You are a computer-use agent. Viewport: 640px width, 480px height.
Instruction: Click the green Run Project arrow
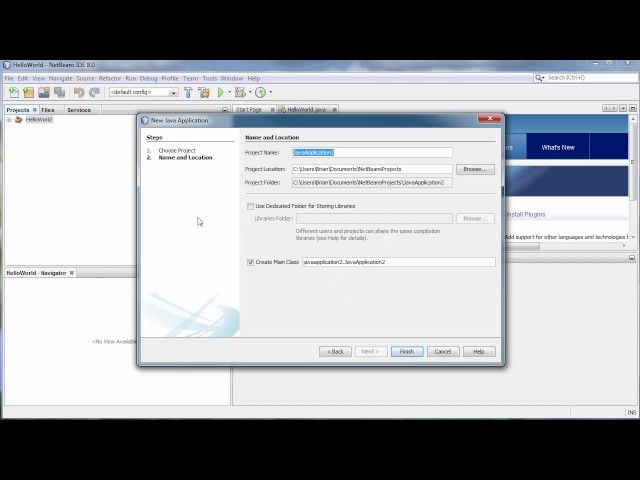pyautogui.click(x=221, y=92)
